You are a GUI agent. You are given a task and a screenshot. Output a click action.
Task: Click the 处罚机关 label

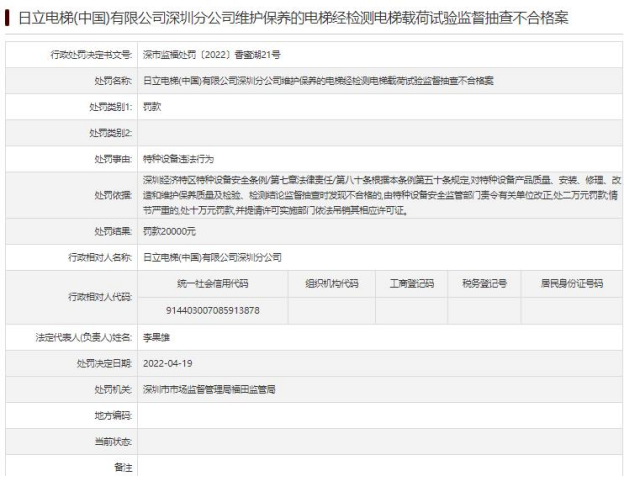pyautogui.click(x=113, y=389)
